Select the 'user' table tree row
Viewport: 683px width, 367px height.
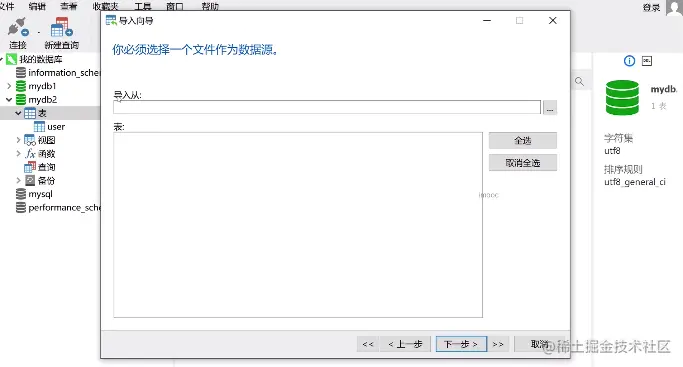coord(50,127)
